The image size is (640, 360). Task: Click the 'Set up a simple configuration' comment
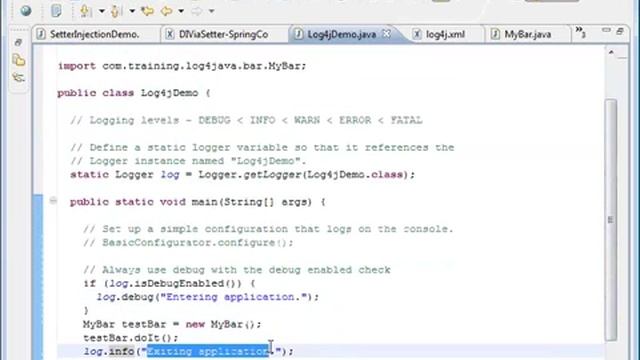268,229
